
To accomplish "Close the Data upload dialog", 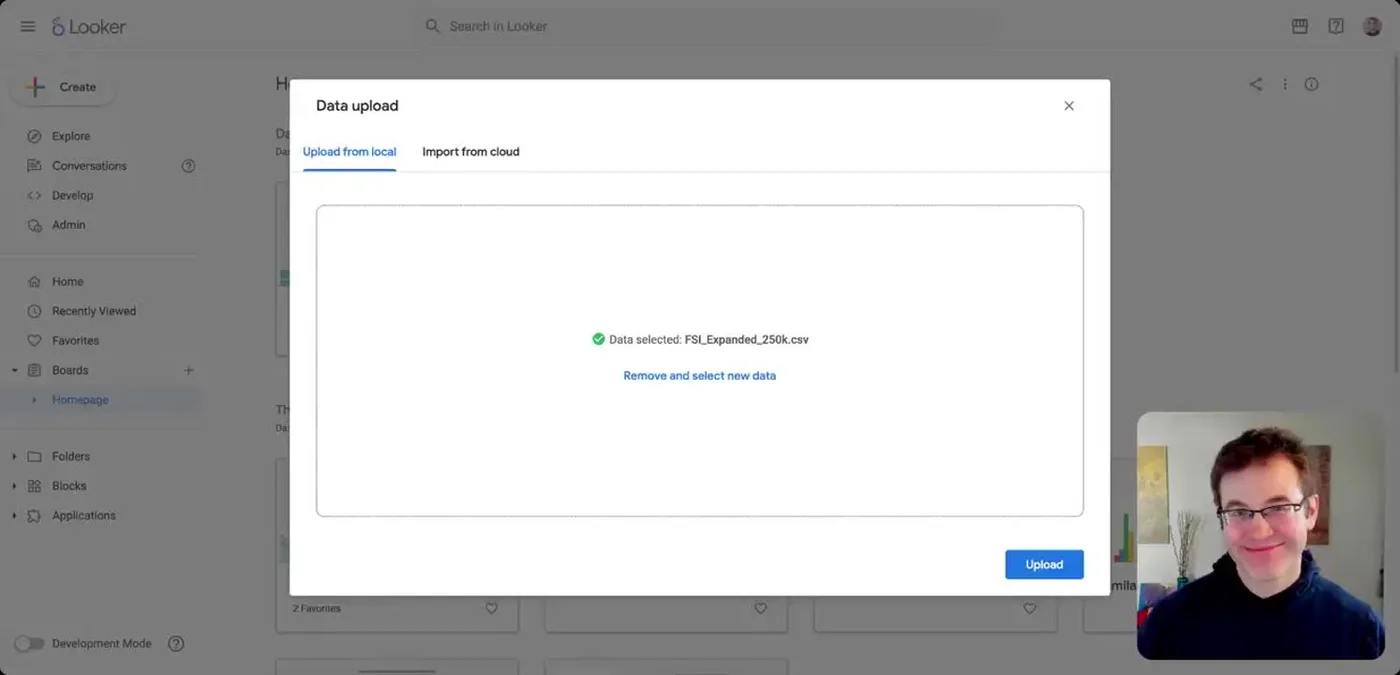I will click(x=1069, y=106).
